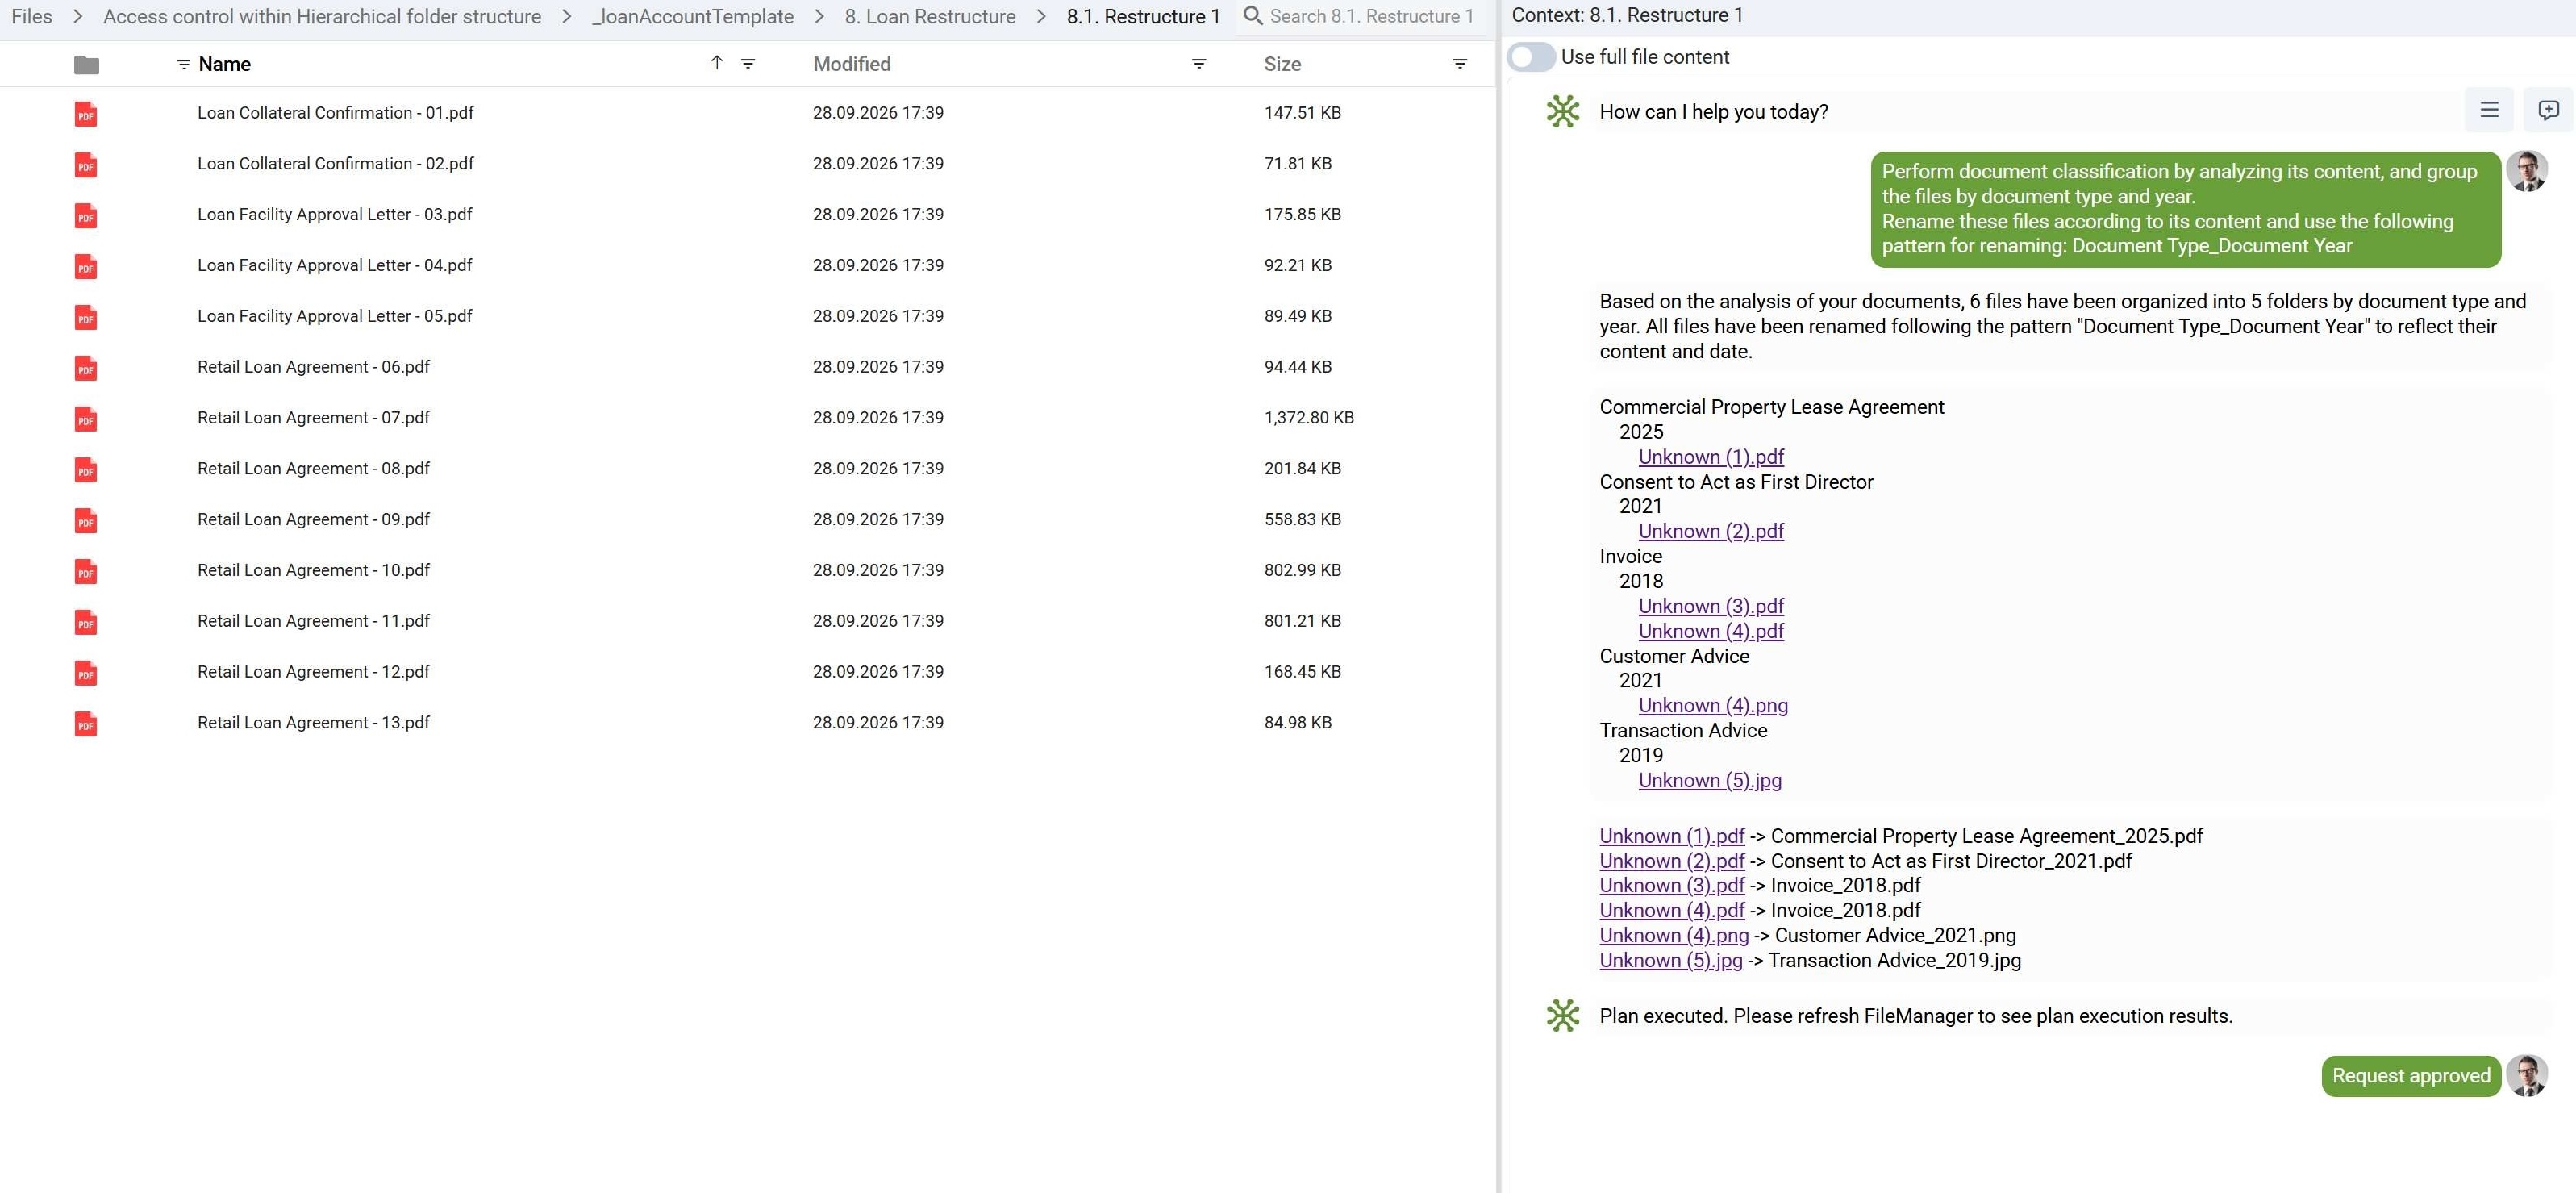This screenshot has width=2576, height=1193.
Task: Open the Name column menu icon
Action: [x=183, y=64]
